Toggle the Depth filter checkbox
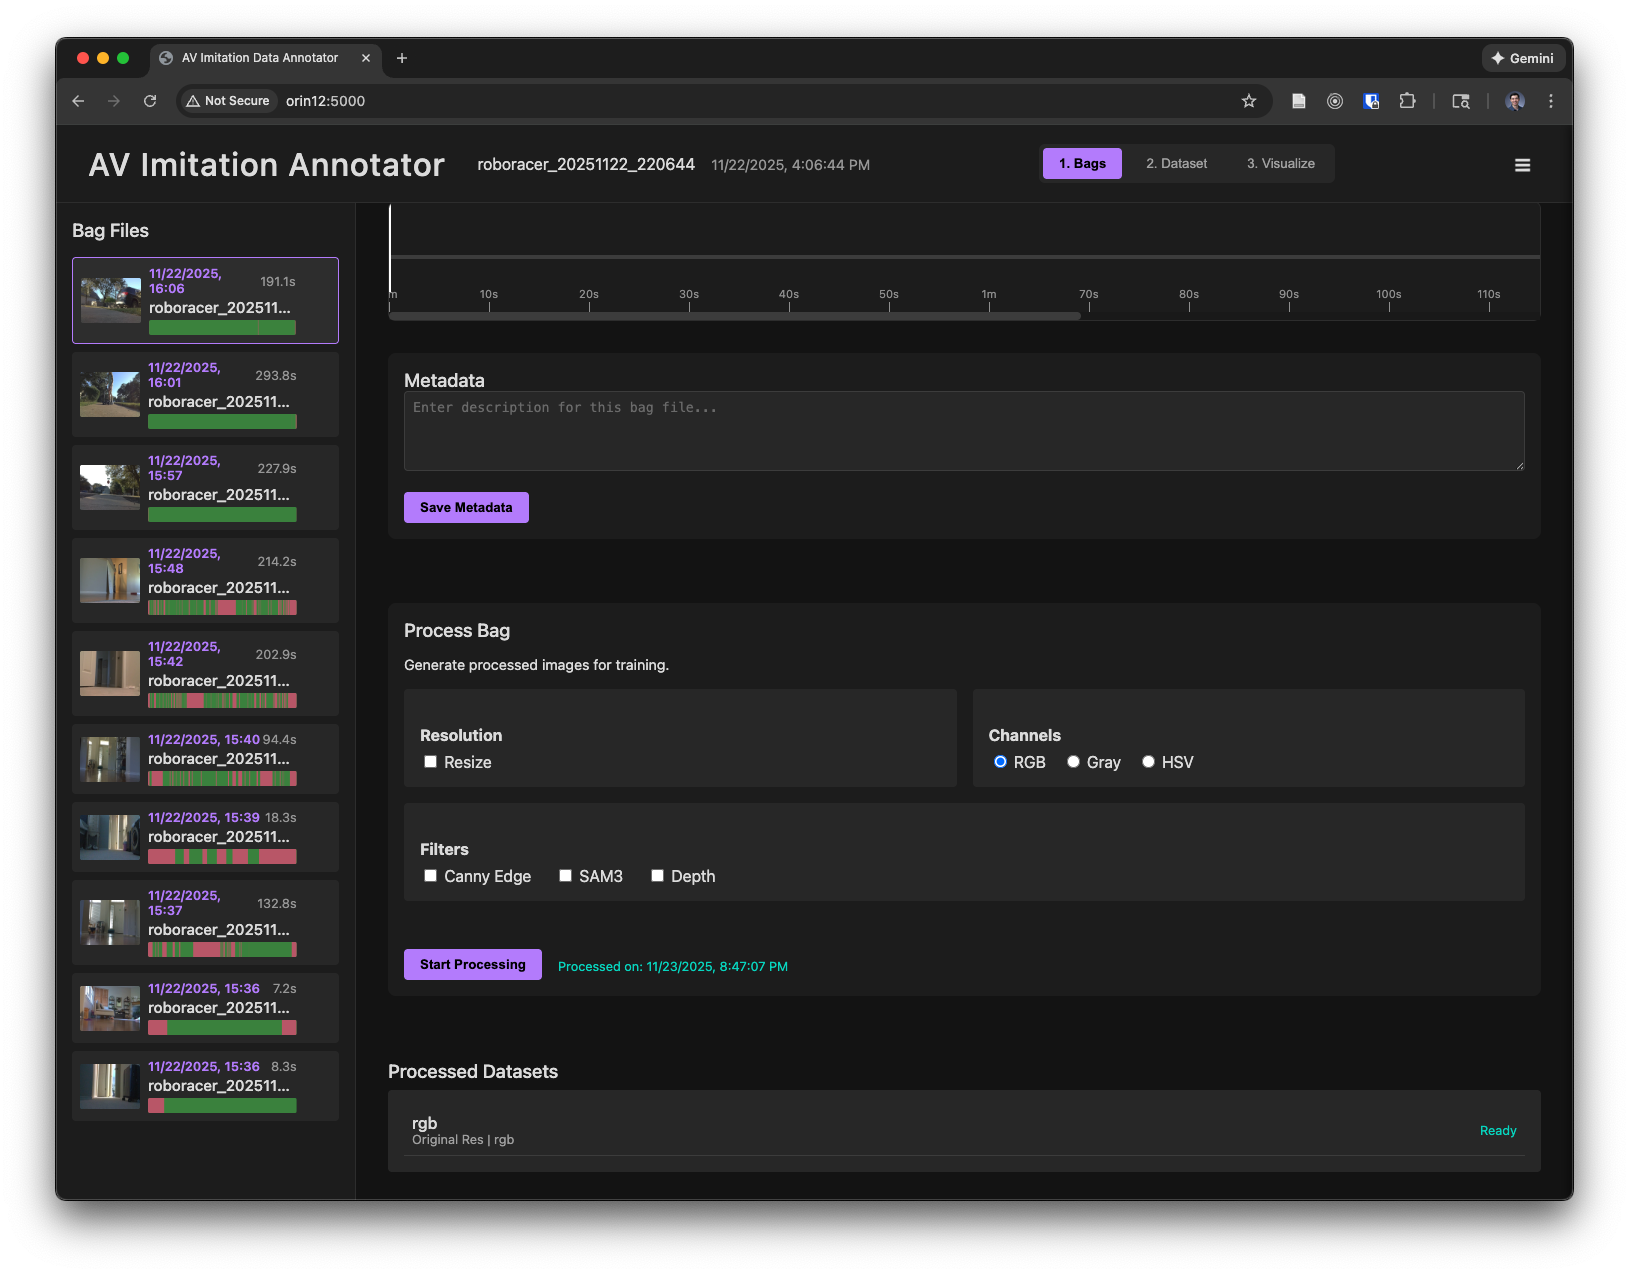Viewport: 1629px width, 1274px height. pos(658,876)
